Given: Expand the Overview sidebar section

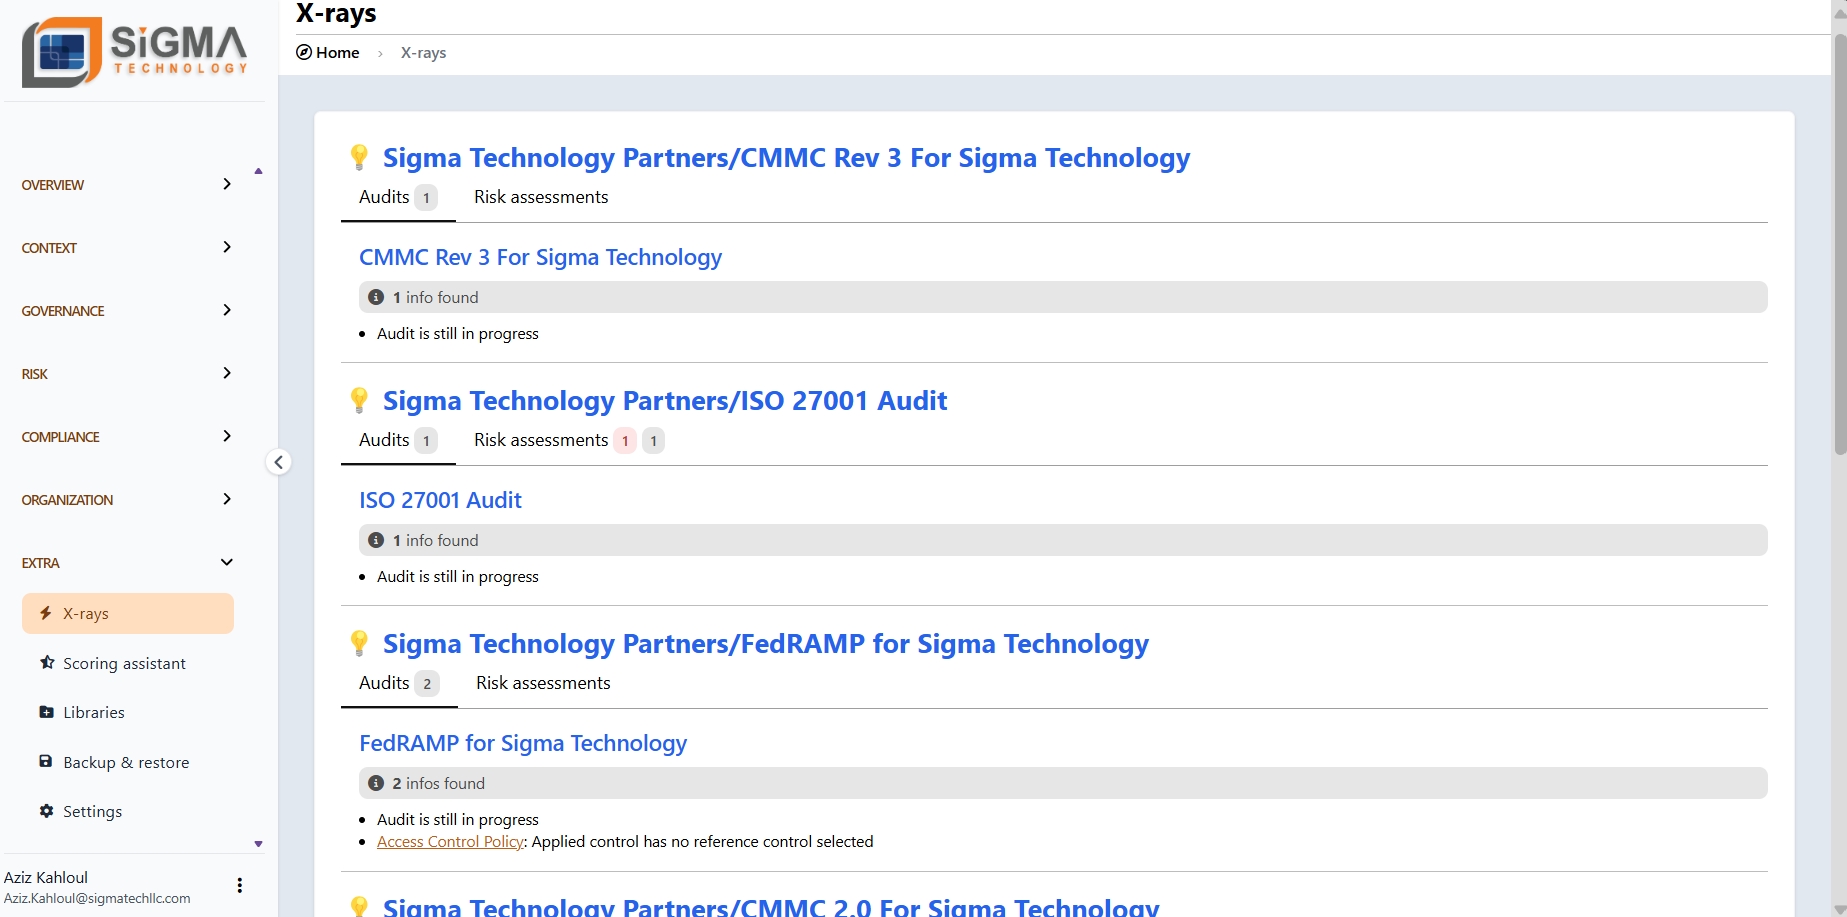Looking at the screenshot, I should pos(127,185).
